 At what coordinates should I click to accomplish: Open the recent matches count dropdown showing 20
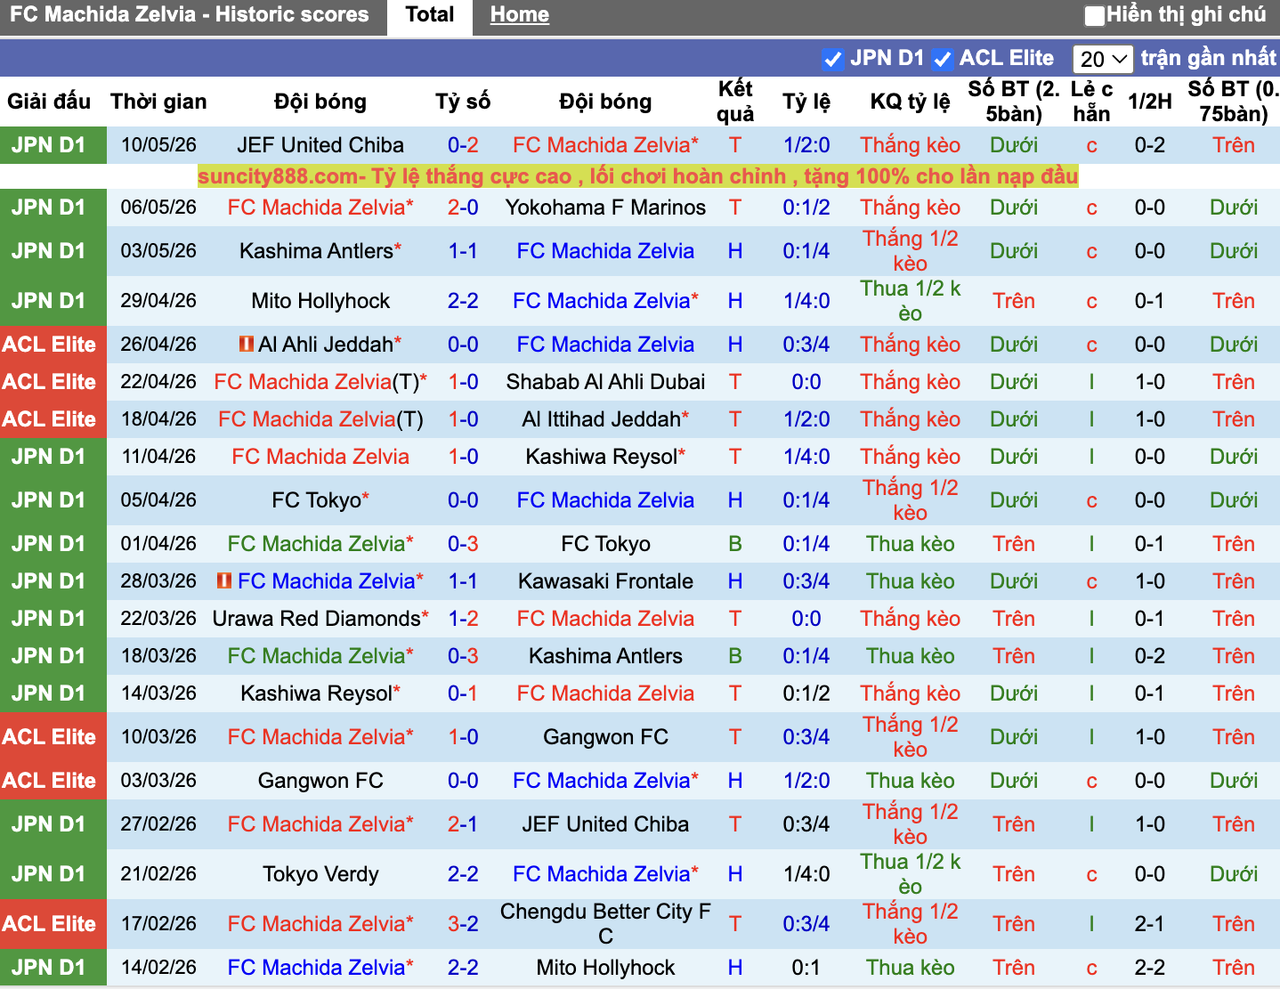tap(1103, 59)
